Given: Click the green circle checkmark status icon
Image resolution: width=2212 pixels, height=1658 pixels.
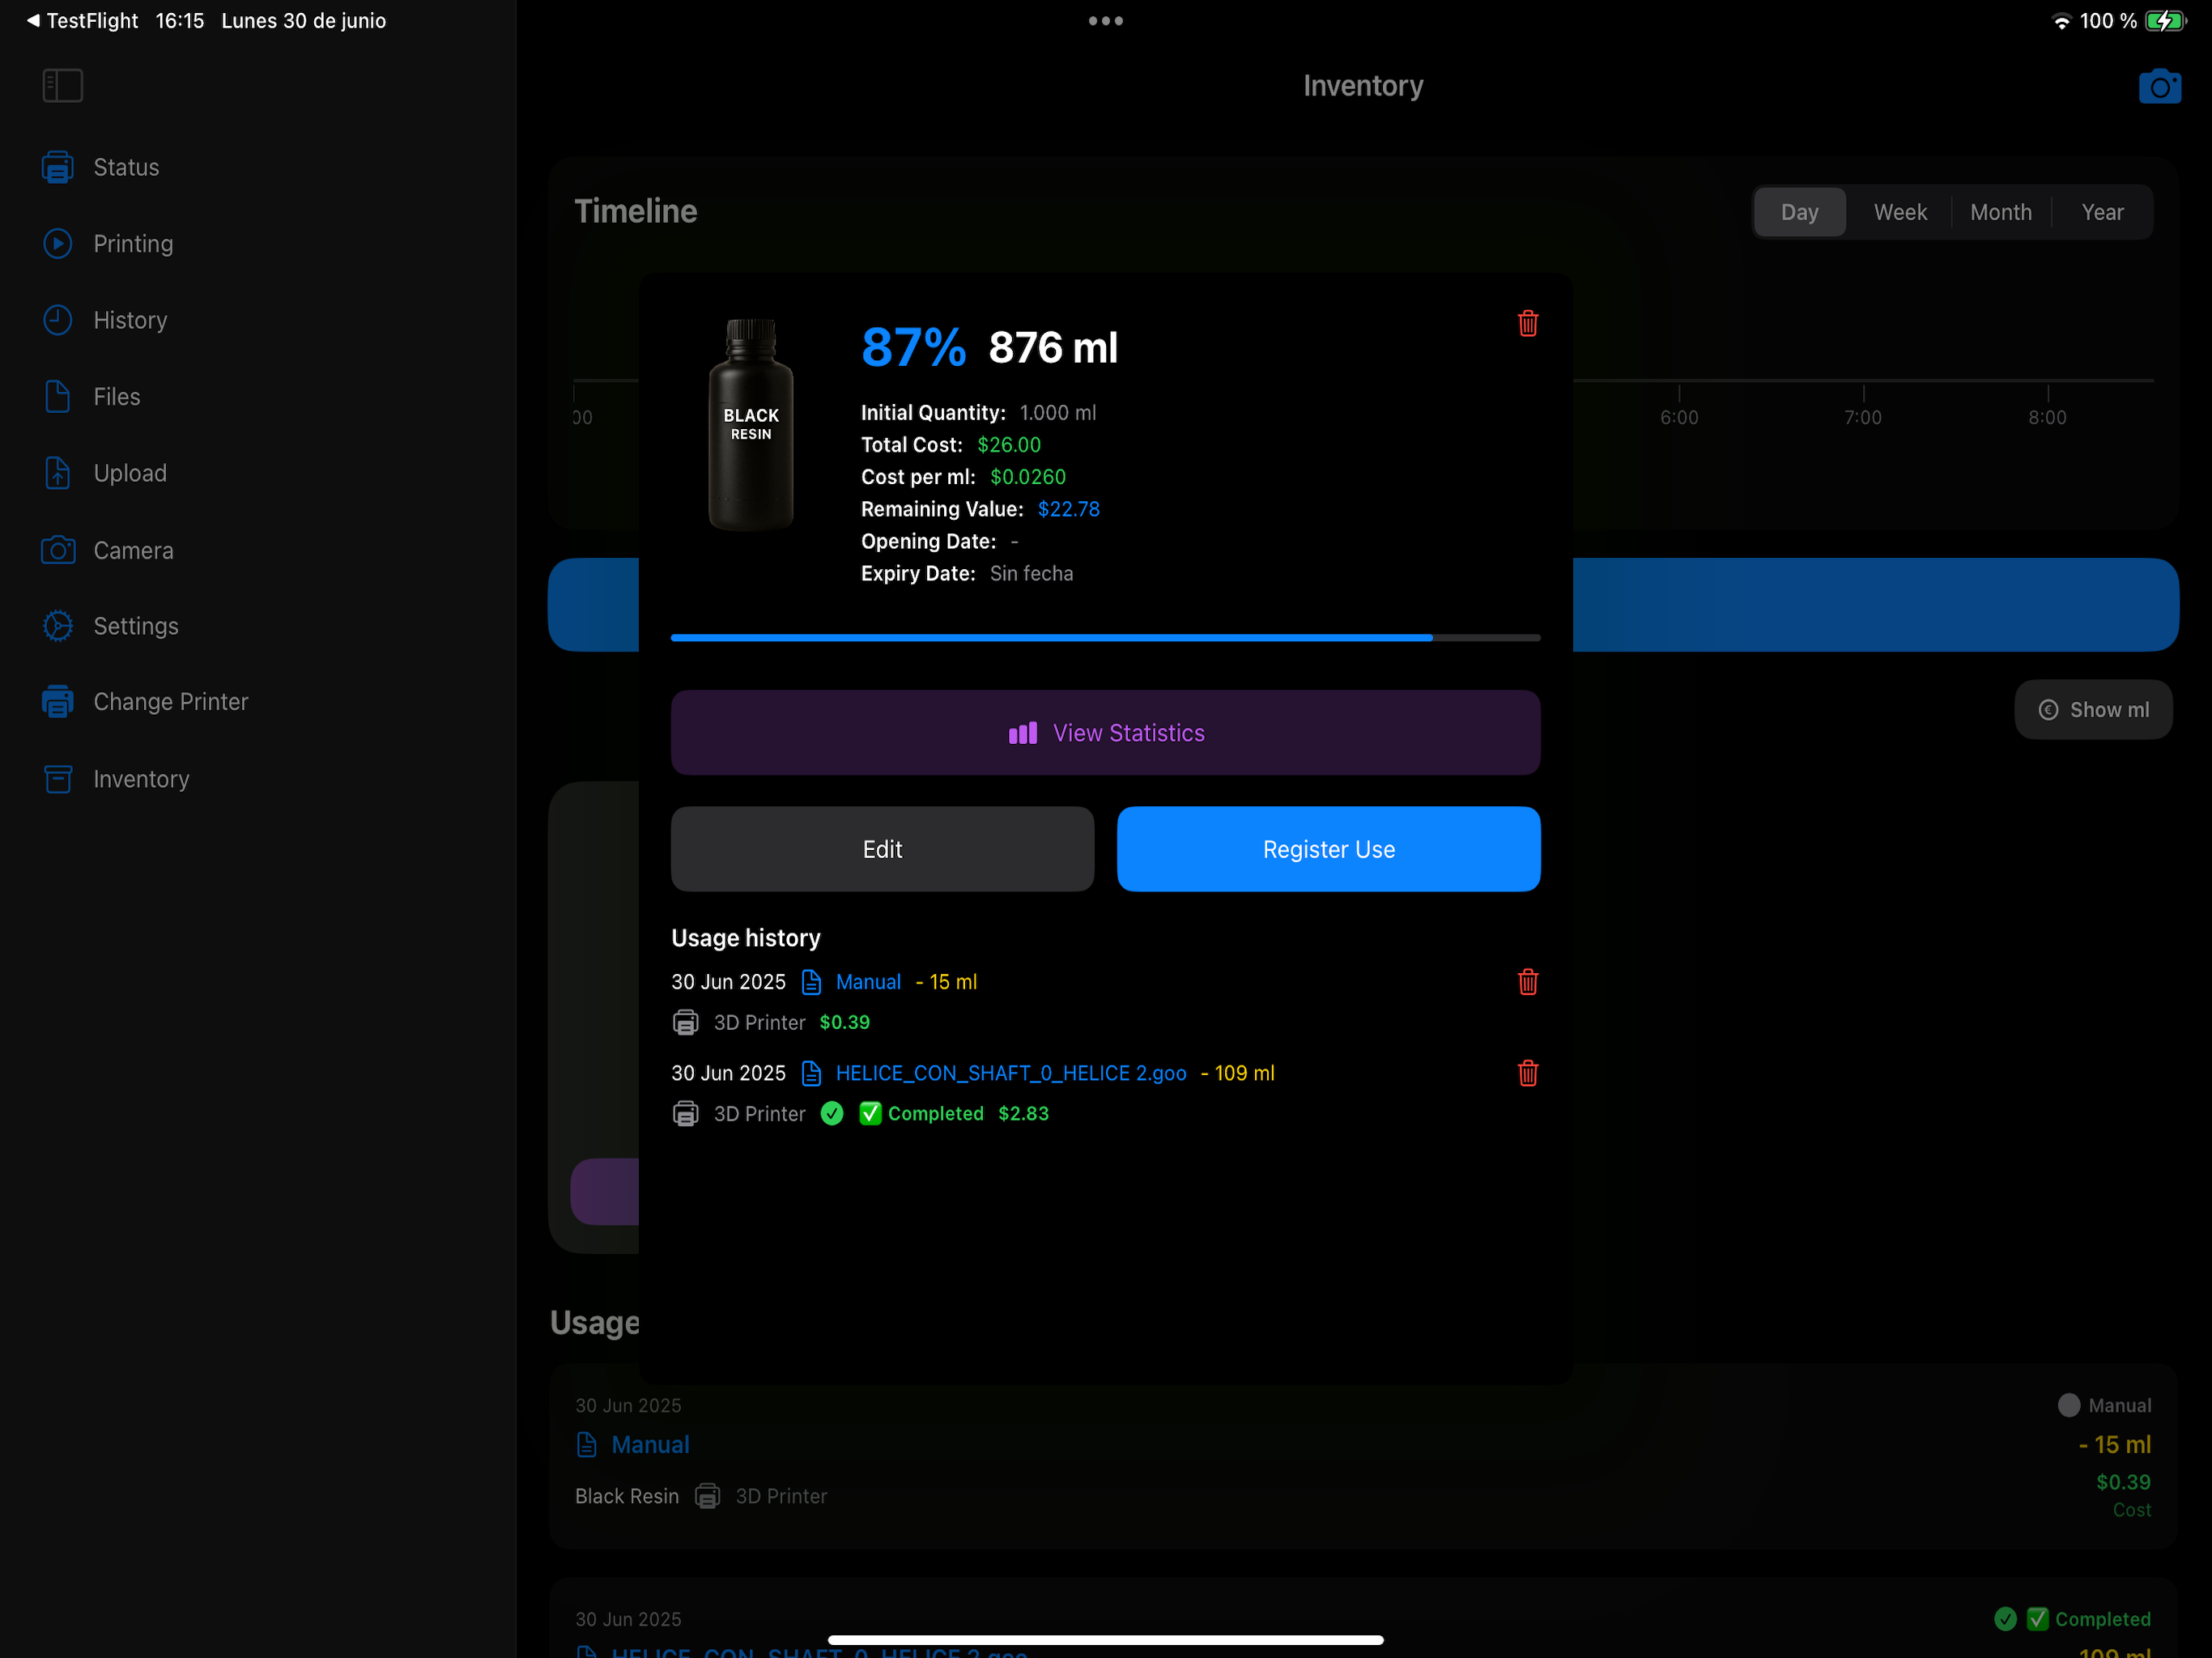Looking at the screenshot, I should tap(831, 1113).
